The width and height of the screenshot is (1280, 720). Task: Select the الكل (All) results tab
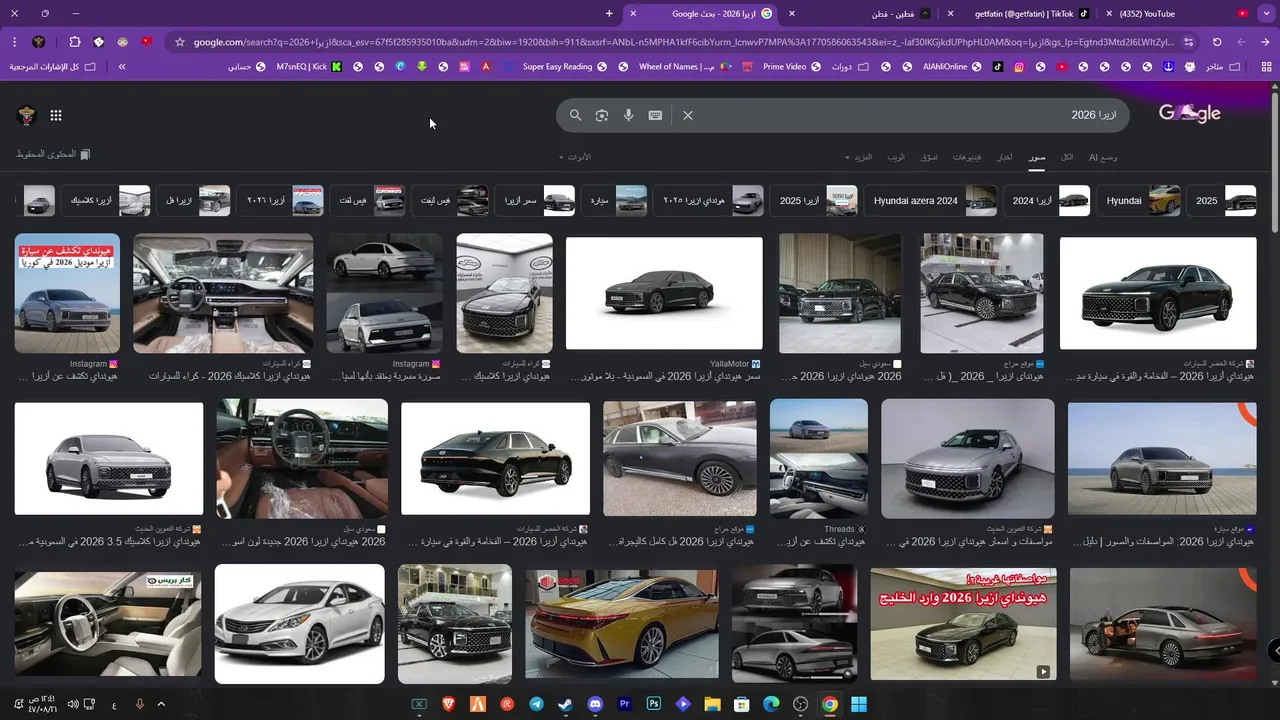coord(1067,157)
